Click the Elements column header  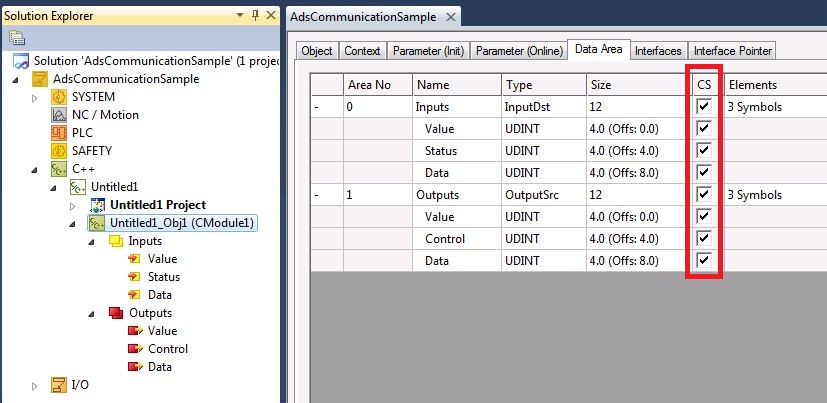coord(774,85)
